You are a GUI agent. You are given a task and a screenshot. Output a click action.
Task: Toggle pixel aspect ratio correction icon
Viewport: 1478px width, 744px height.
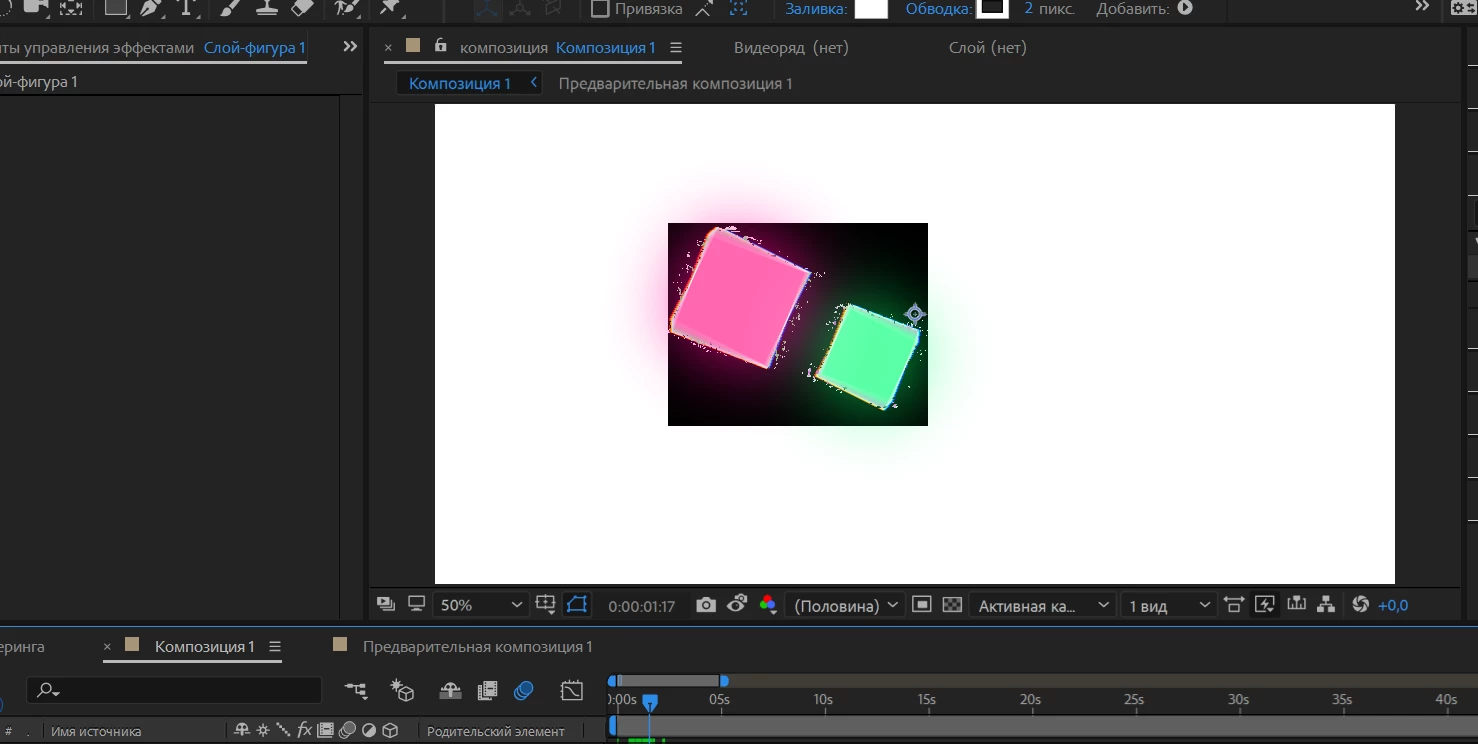point(1234,604)
